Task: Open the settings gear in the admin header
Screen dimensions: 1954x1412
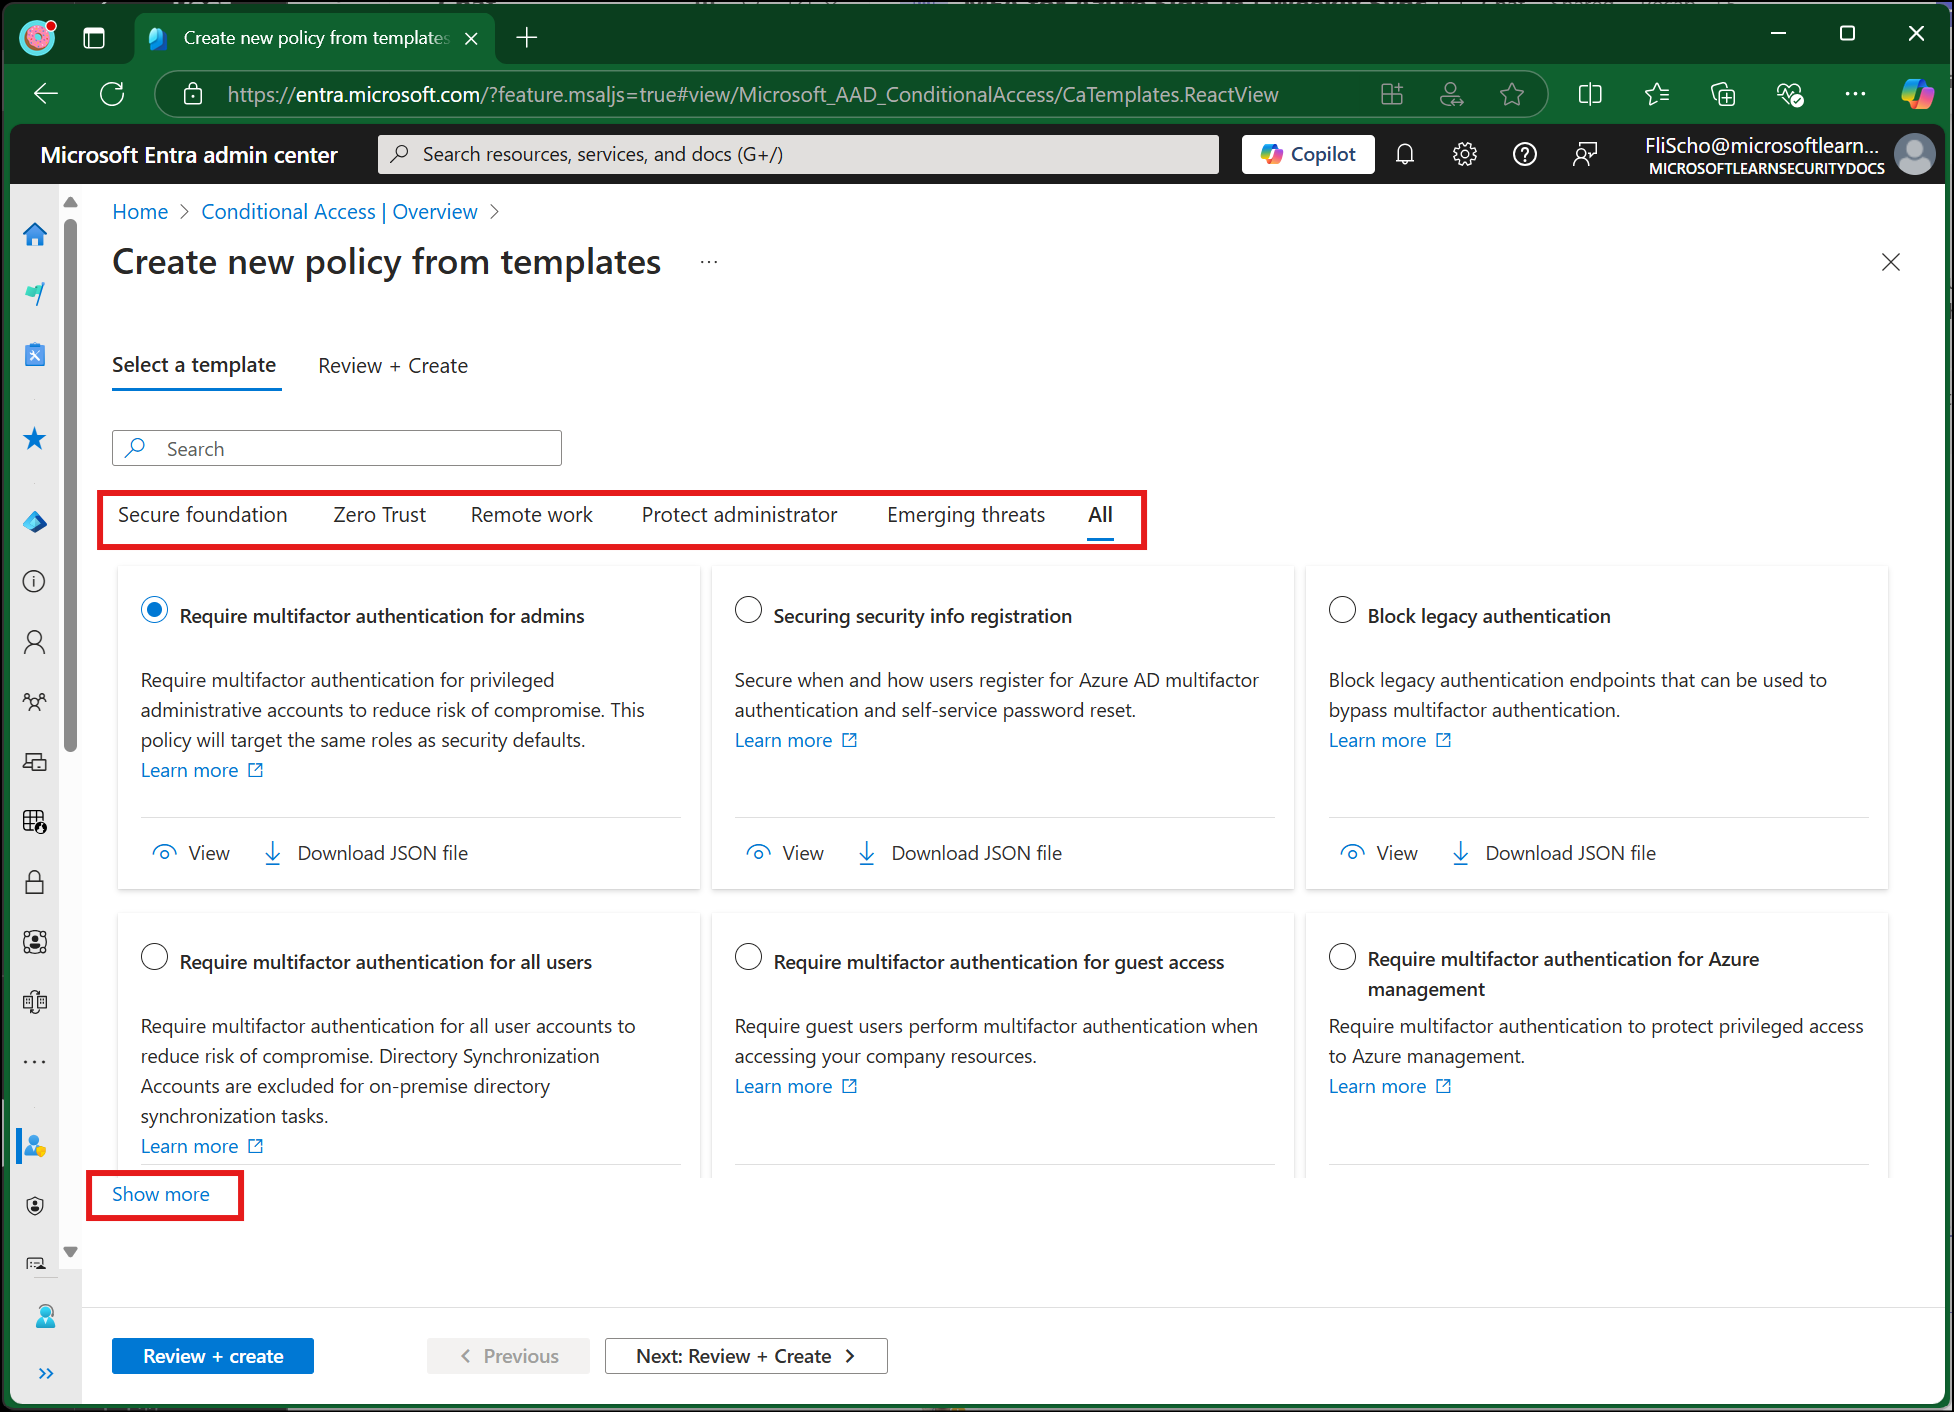Action: 1464,154
